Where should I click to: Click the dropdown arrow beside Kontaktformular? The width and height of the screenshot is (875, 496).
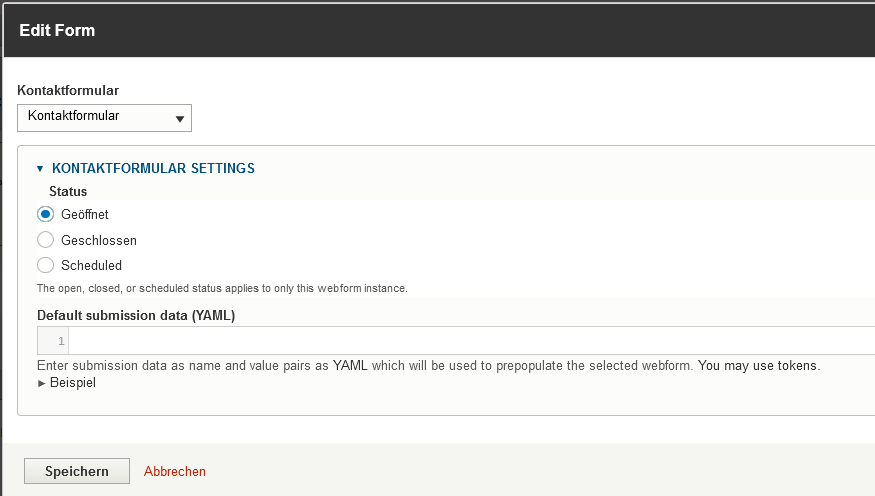click(180, 119)
